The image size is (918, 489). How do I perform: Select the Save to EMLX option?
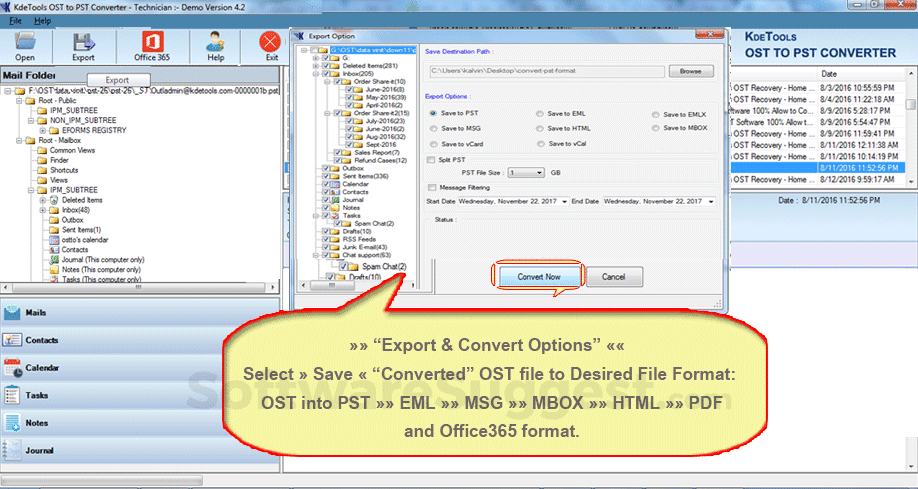point(656,115)
